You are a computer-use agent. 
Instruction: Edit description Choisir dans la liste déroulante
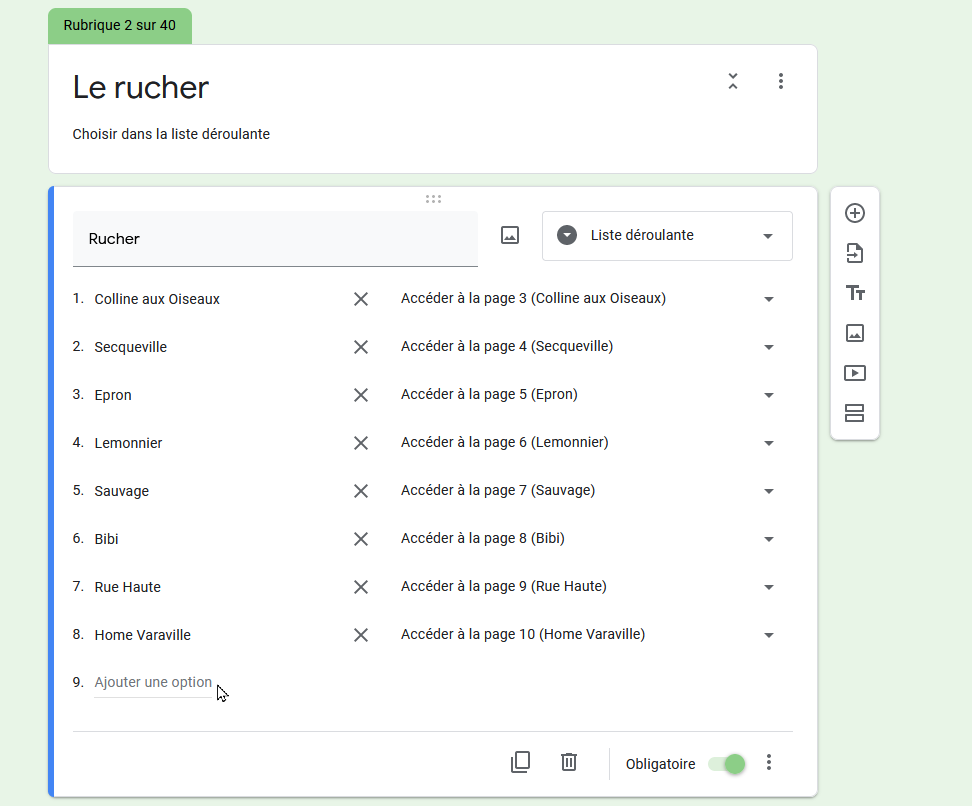pyautogui.click(x=171, y=134)
